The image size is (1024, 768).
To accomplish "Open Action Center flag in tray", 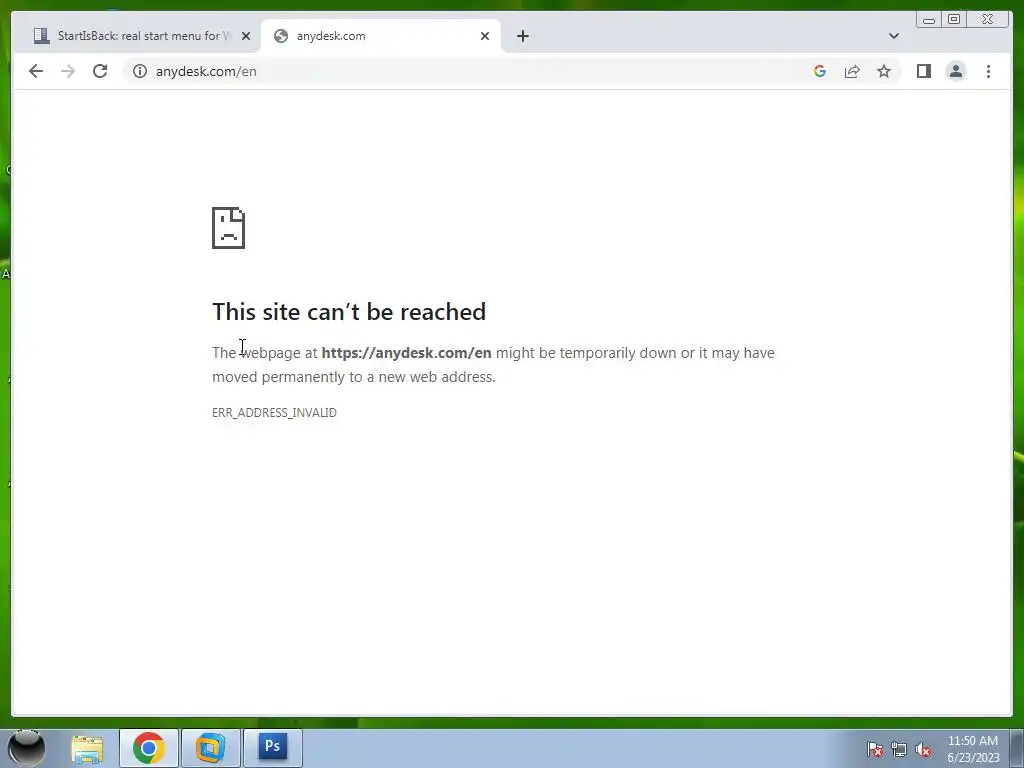I will click(874, 749).
